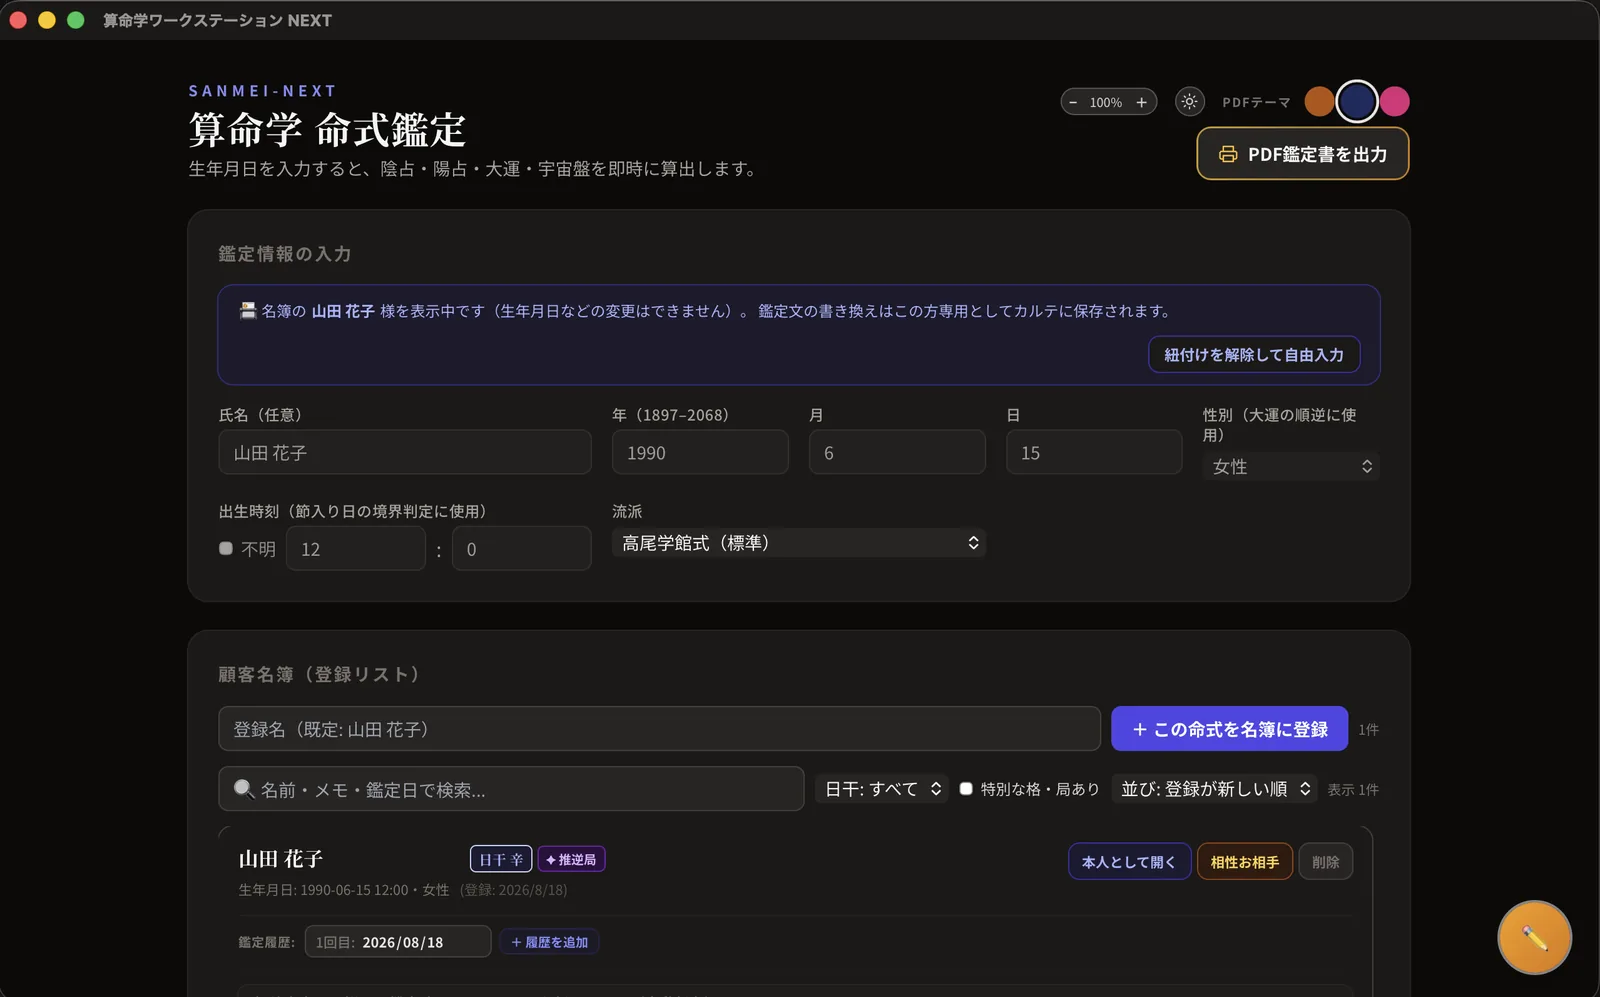The image size is (1600, 997).
Task: Click the birth minute field showing 0
Action: click(521, 549)
